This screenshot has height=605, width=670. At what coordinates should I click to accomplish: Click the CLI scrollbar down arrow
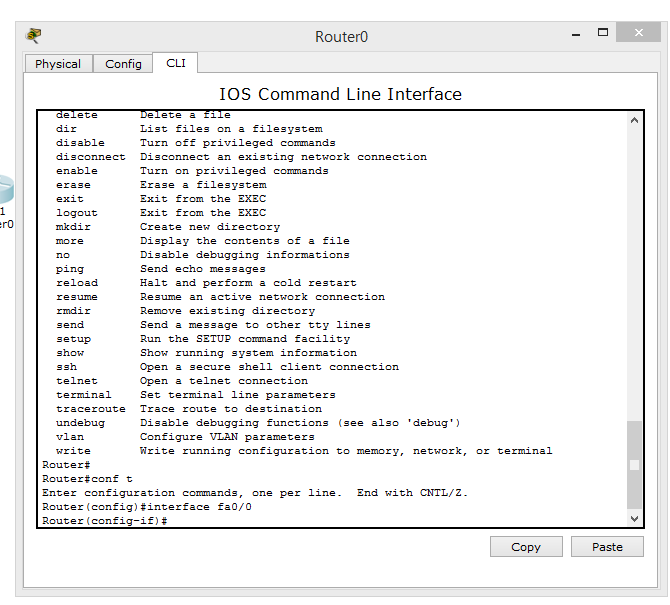pos(634,519)
